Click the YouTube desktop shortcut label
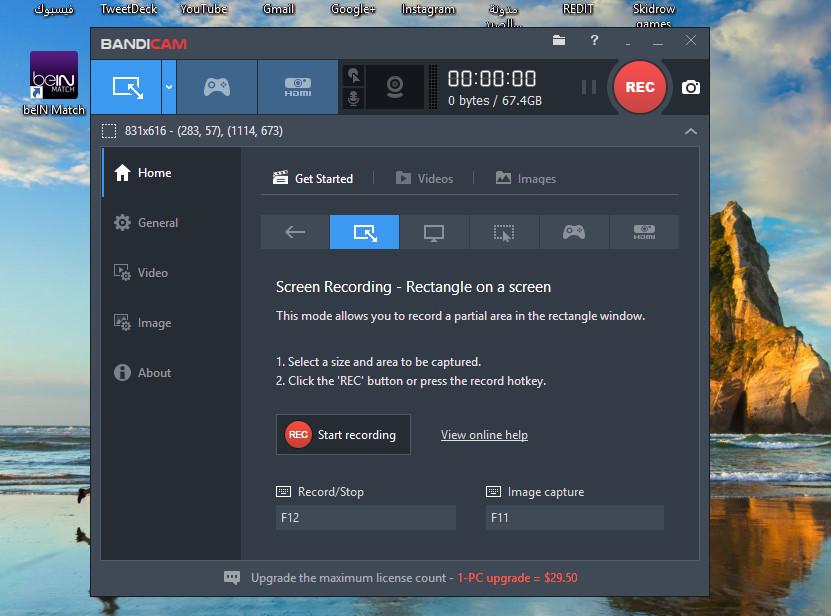831x616 pixels. tap(204, 9)
